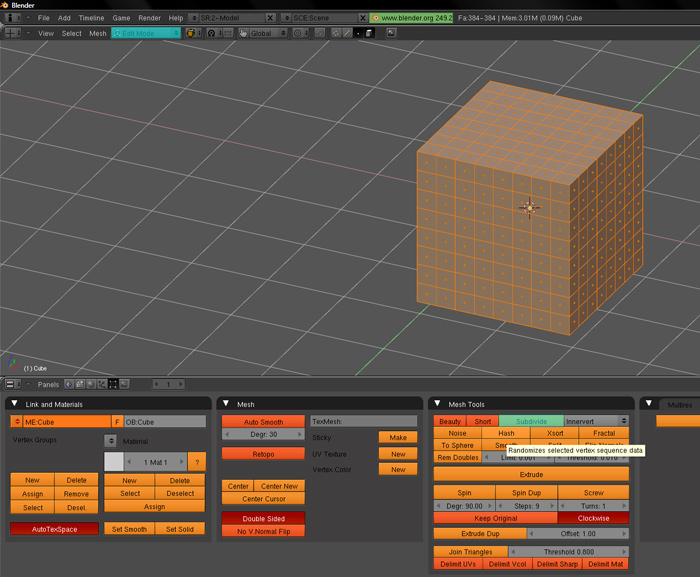The width and height of the screenshot is (700, 577).
Task: Open the Scene context icon
Action: pos(124,384)
